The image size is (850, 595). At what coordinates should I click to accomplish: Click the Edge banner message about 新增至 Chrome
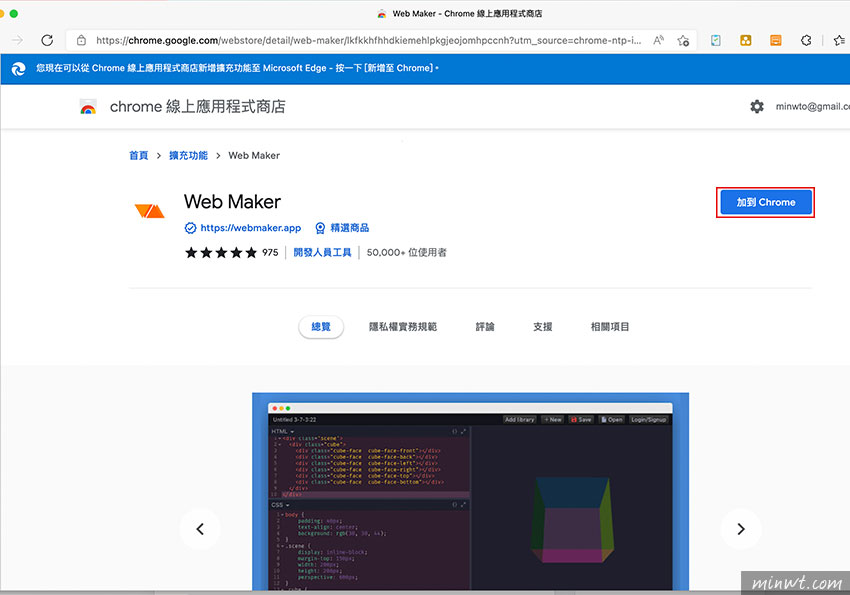click(x=237, y=68)
